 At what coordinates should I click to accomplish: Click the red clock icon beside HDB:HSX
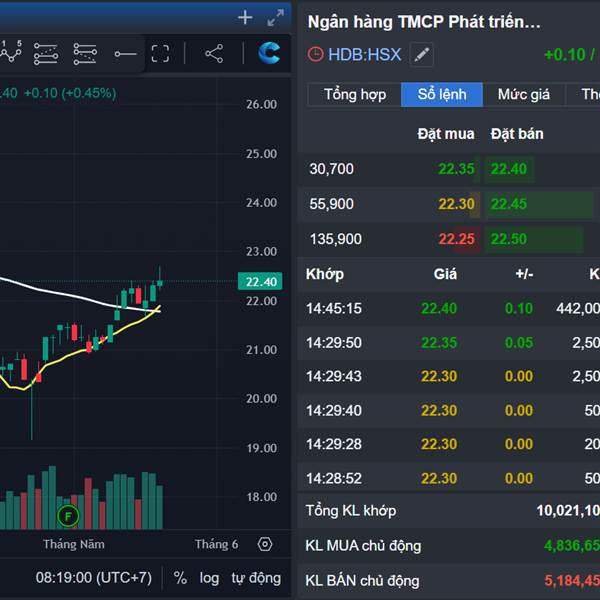pos(316,54)
